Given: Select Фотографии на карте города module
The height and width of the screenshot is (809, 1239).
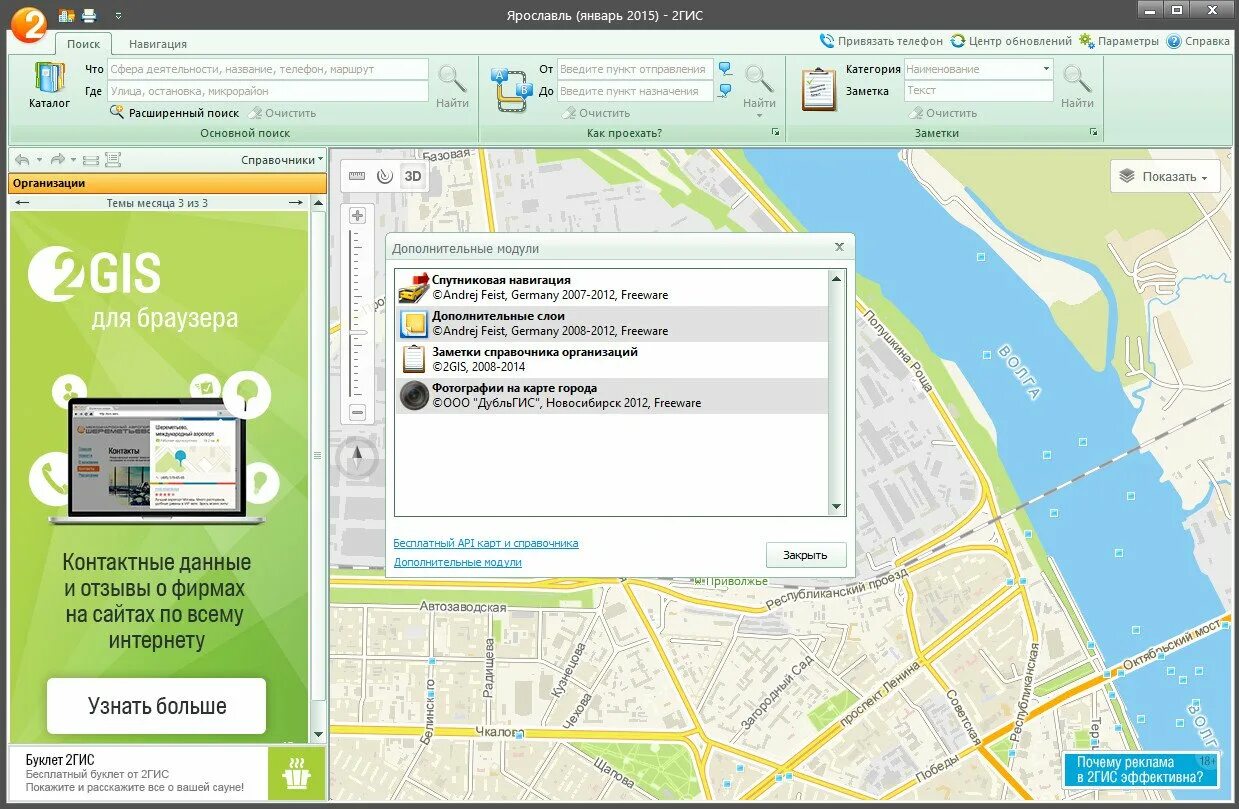Looking at the screenshot, I should [x=611, y=396].
